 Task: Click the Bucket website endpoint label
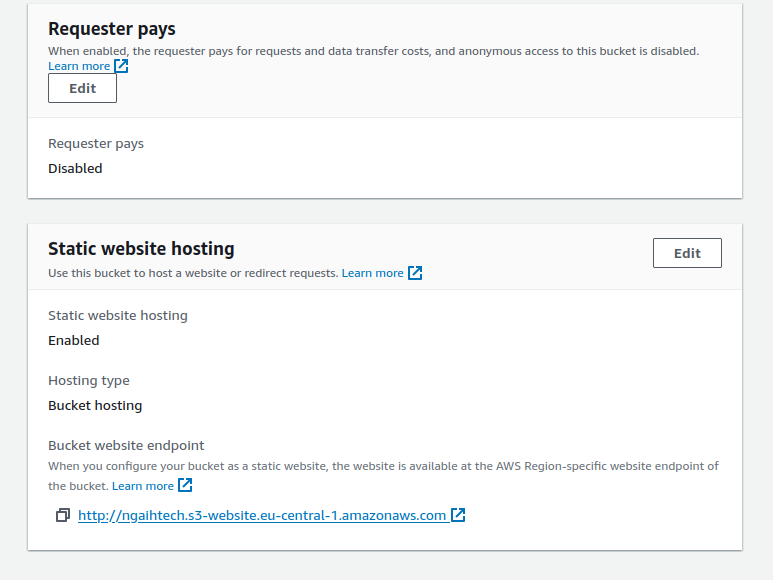126,445
